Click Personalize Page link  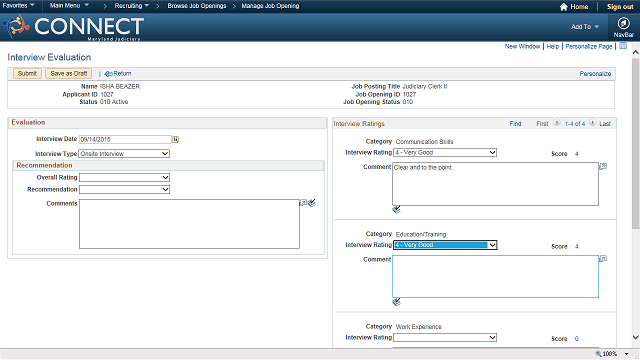click(589, 47)
